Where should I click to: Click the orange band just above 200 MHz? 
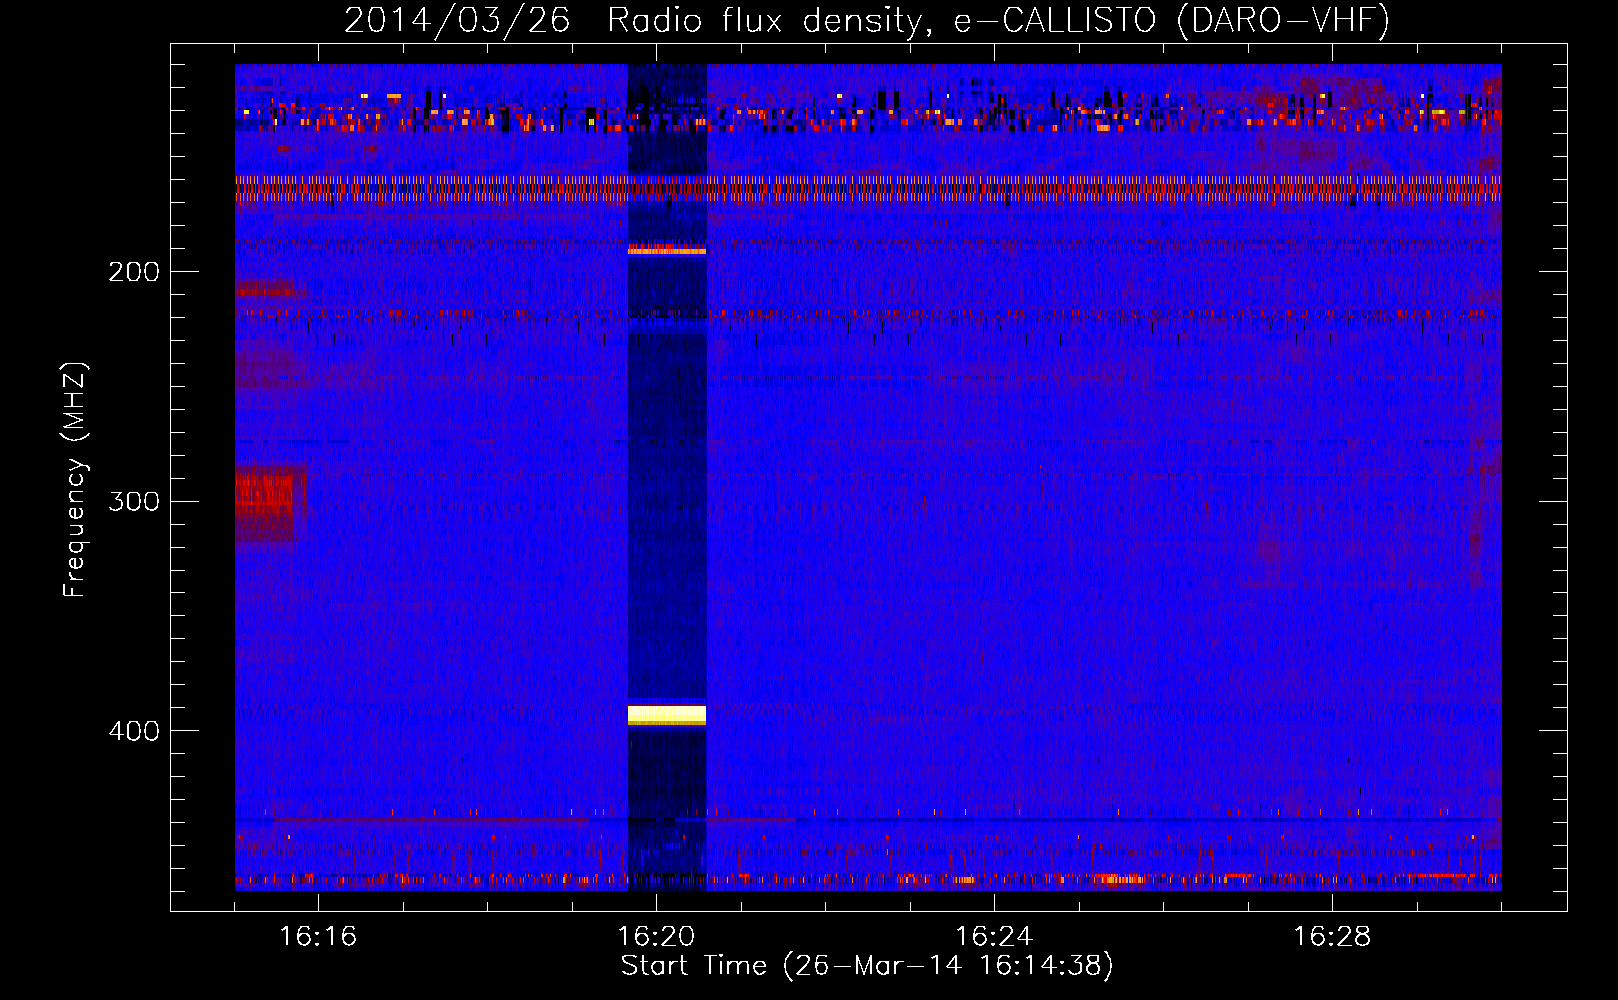click(667, 251)
